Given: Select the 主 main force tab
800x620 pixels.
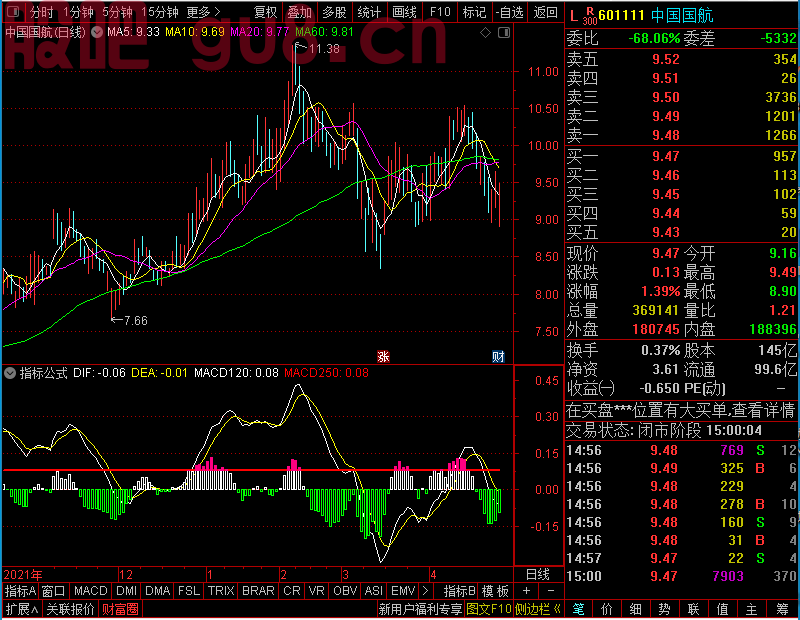Looking at the screenshot, I should tap(752, 609).
